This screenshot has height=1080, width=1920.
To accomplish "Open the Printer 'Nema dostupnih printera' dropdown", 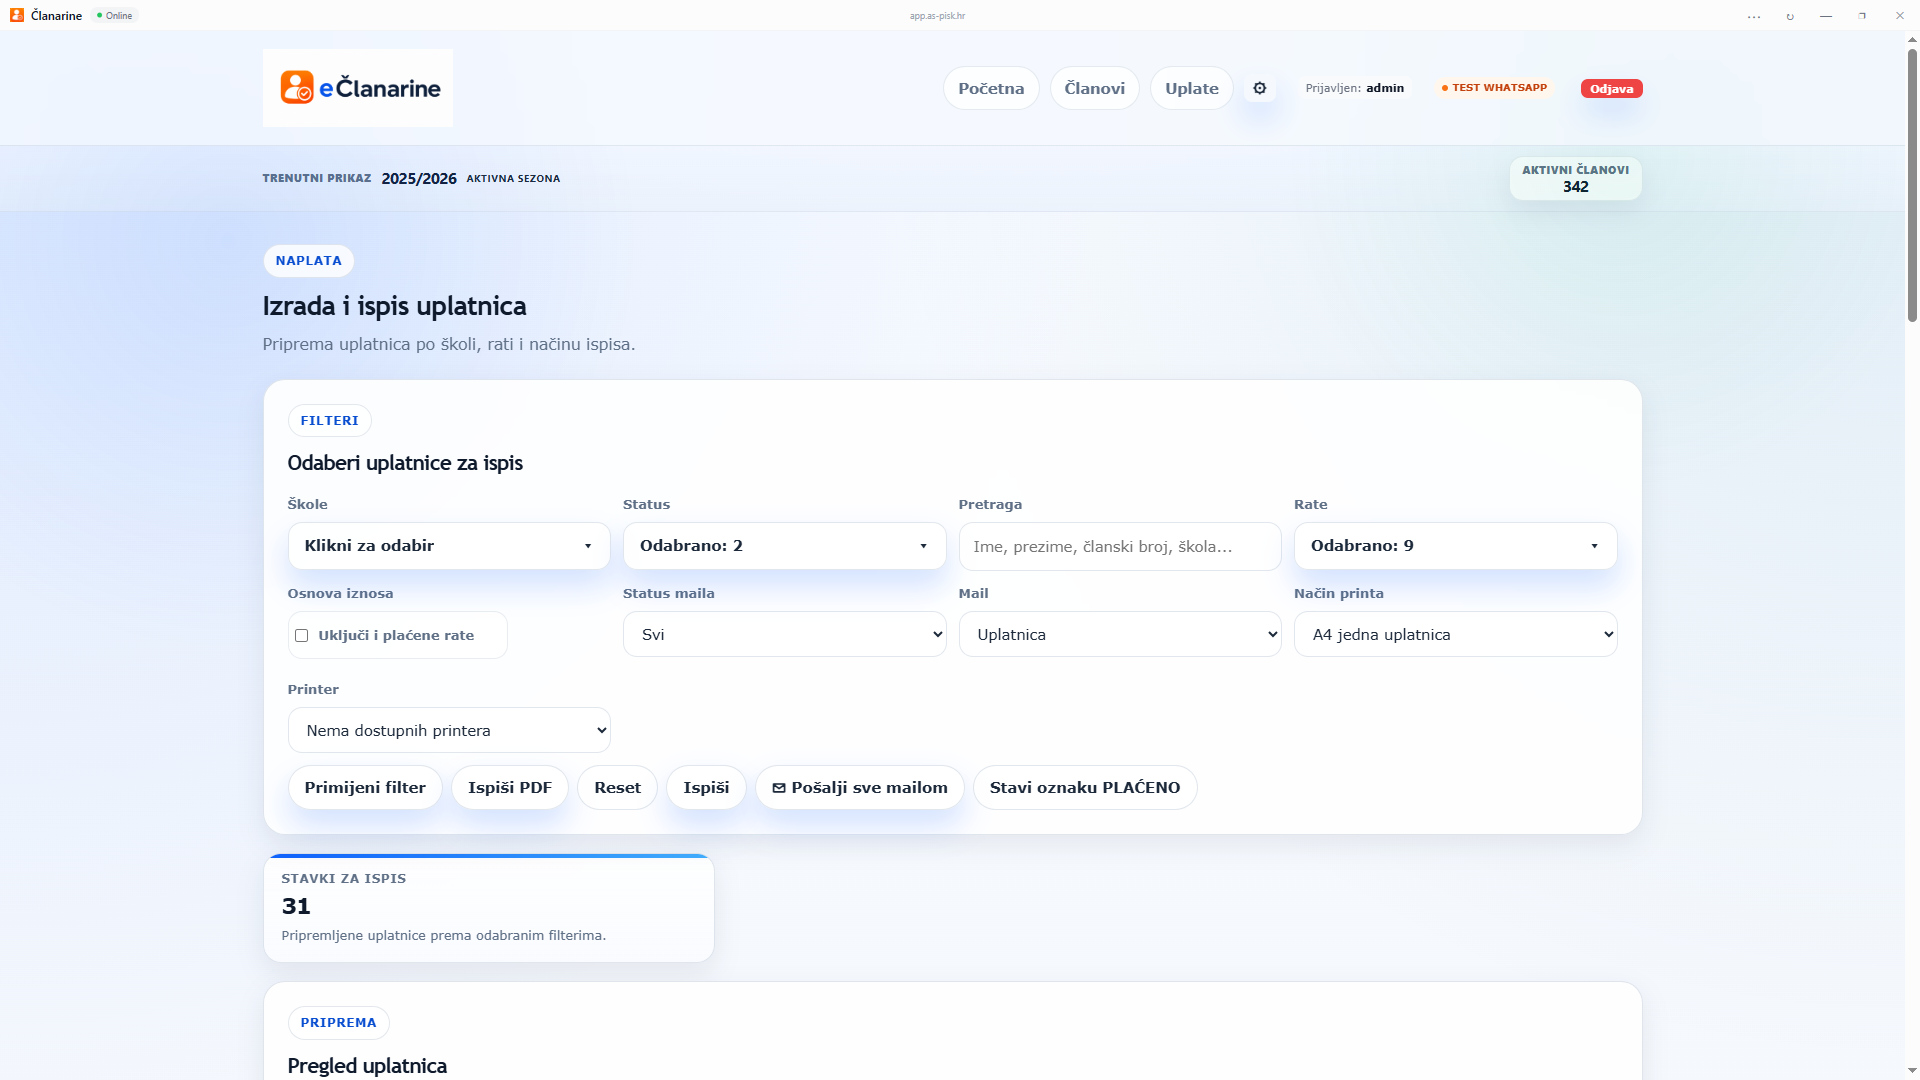I will [449, 730].
